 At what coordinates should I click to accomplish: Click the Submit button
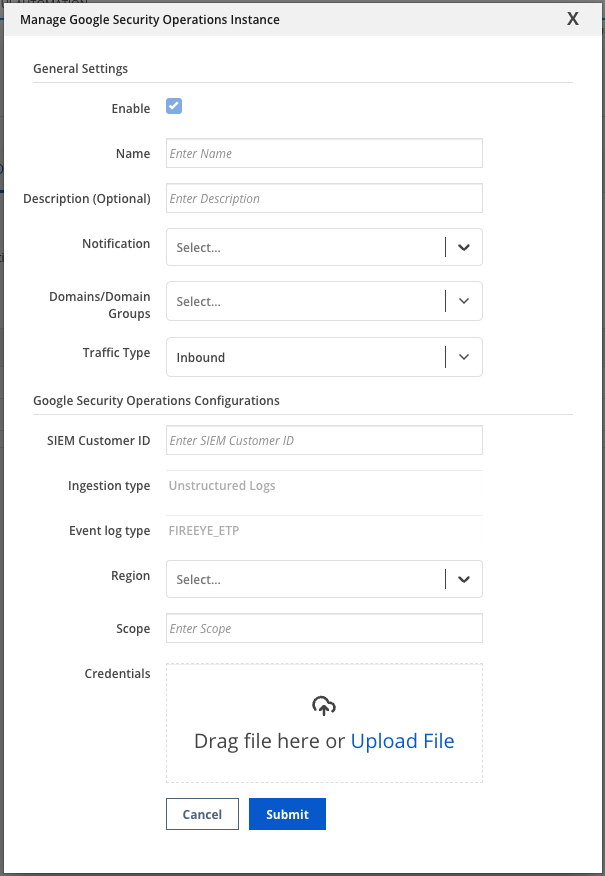(287, 814)
